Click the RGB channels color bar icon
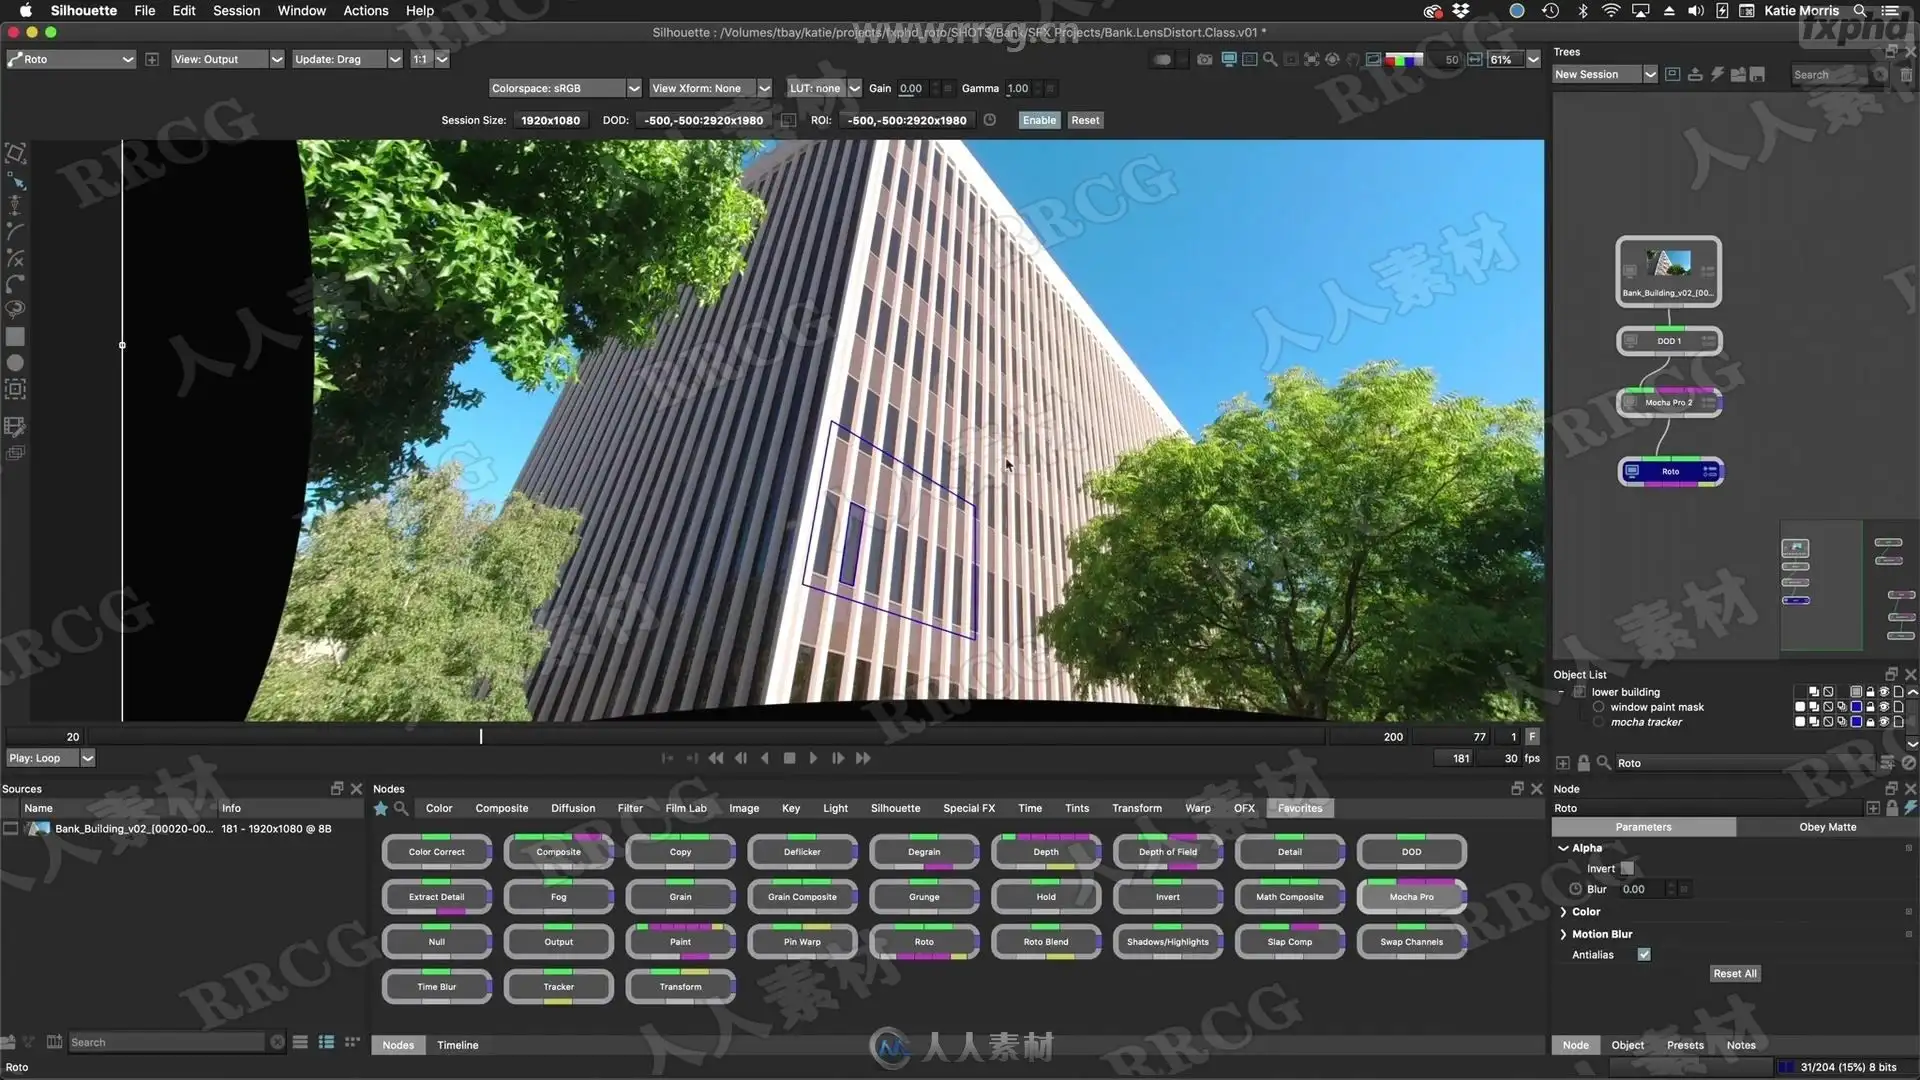 [x=1404, y=60]
